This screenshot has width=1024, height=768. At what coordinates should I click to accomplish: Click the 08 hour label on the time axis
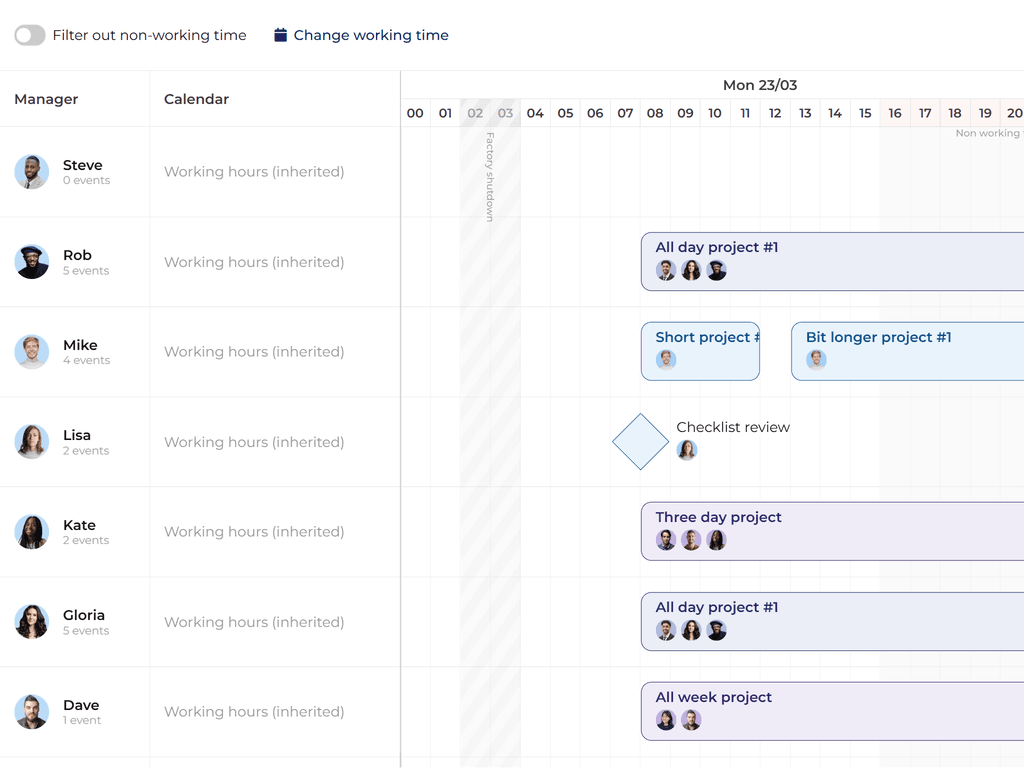click(x=655, y=113)
